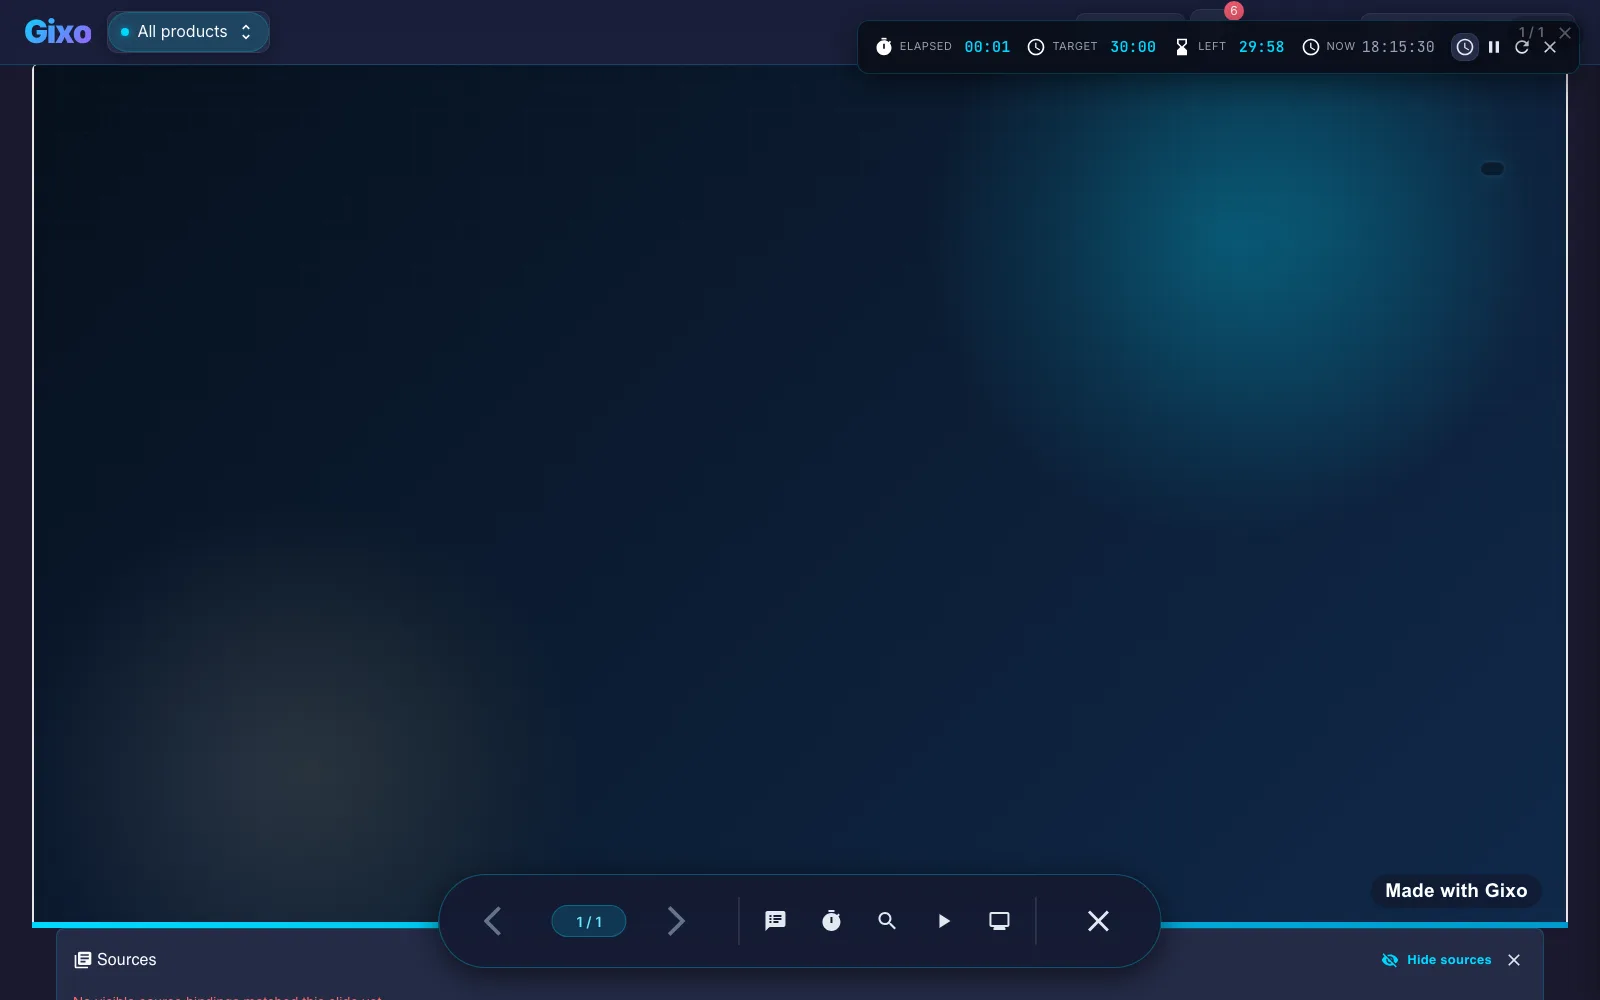This screenshot has height=1000, width=1600.
Task: Click the hourglass time-left icon
Action: click(1182, 47)
